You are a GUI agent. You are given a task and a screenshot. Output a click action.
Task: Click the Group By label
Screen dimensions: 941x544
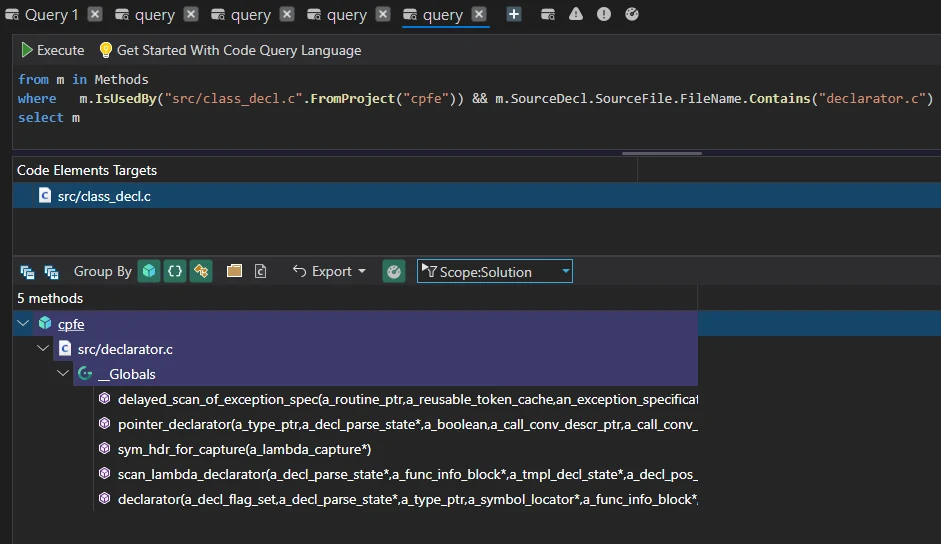103,271
